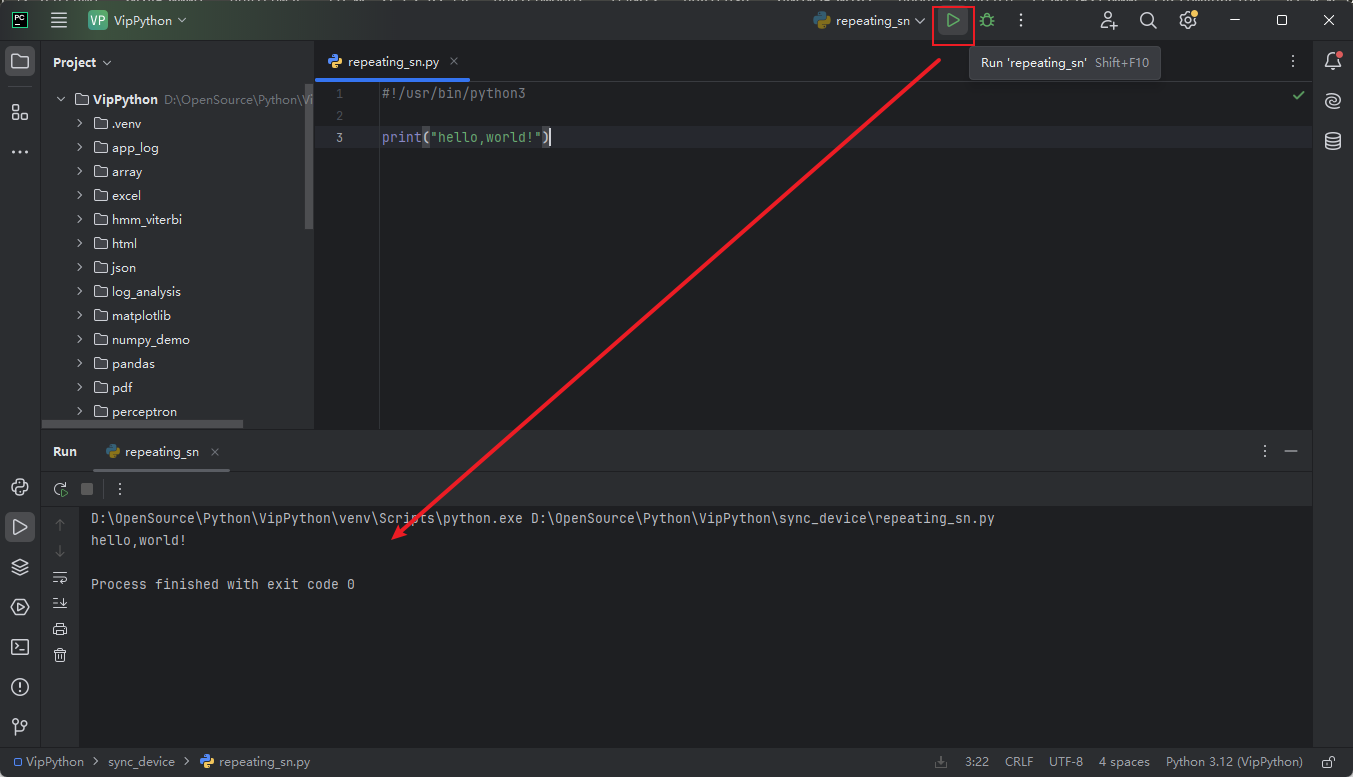Open IDE settings gear icon
The width and height of the screenshot is (1353, 777).
point(1188,20)
